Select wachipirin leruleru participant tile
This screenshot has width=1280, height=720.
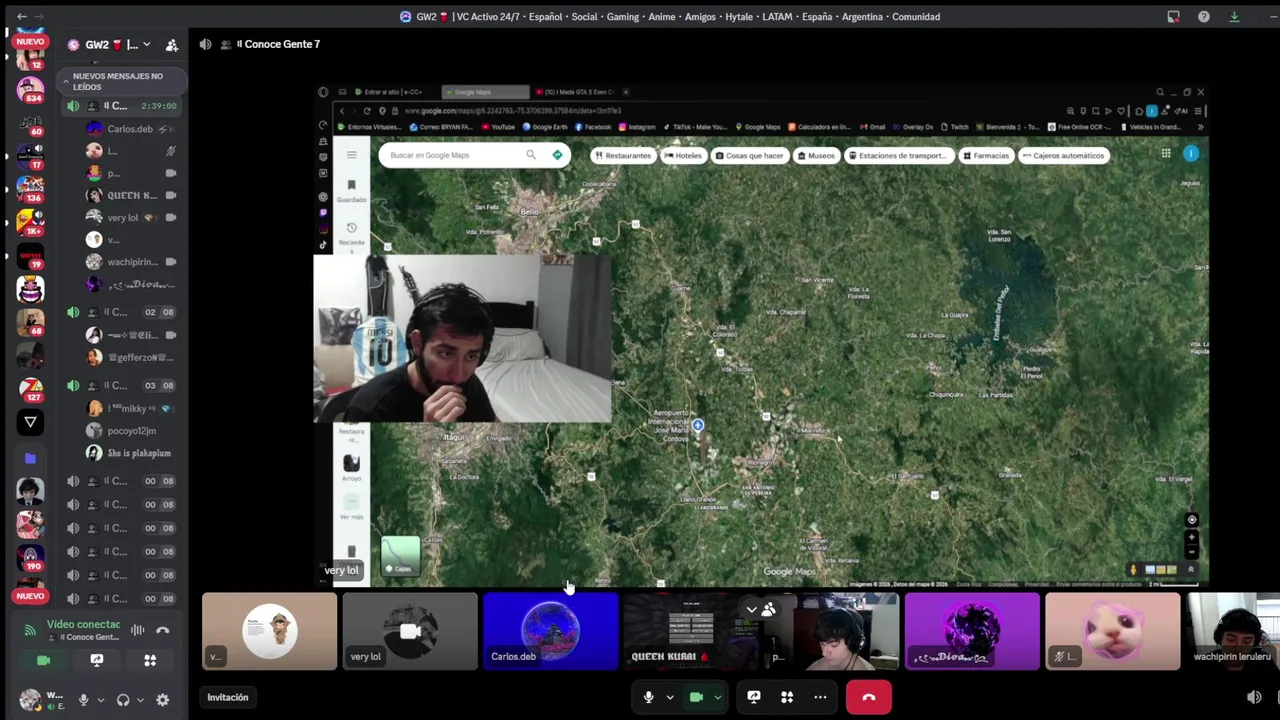point(1233,631)
